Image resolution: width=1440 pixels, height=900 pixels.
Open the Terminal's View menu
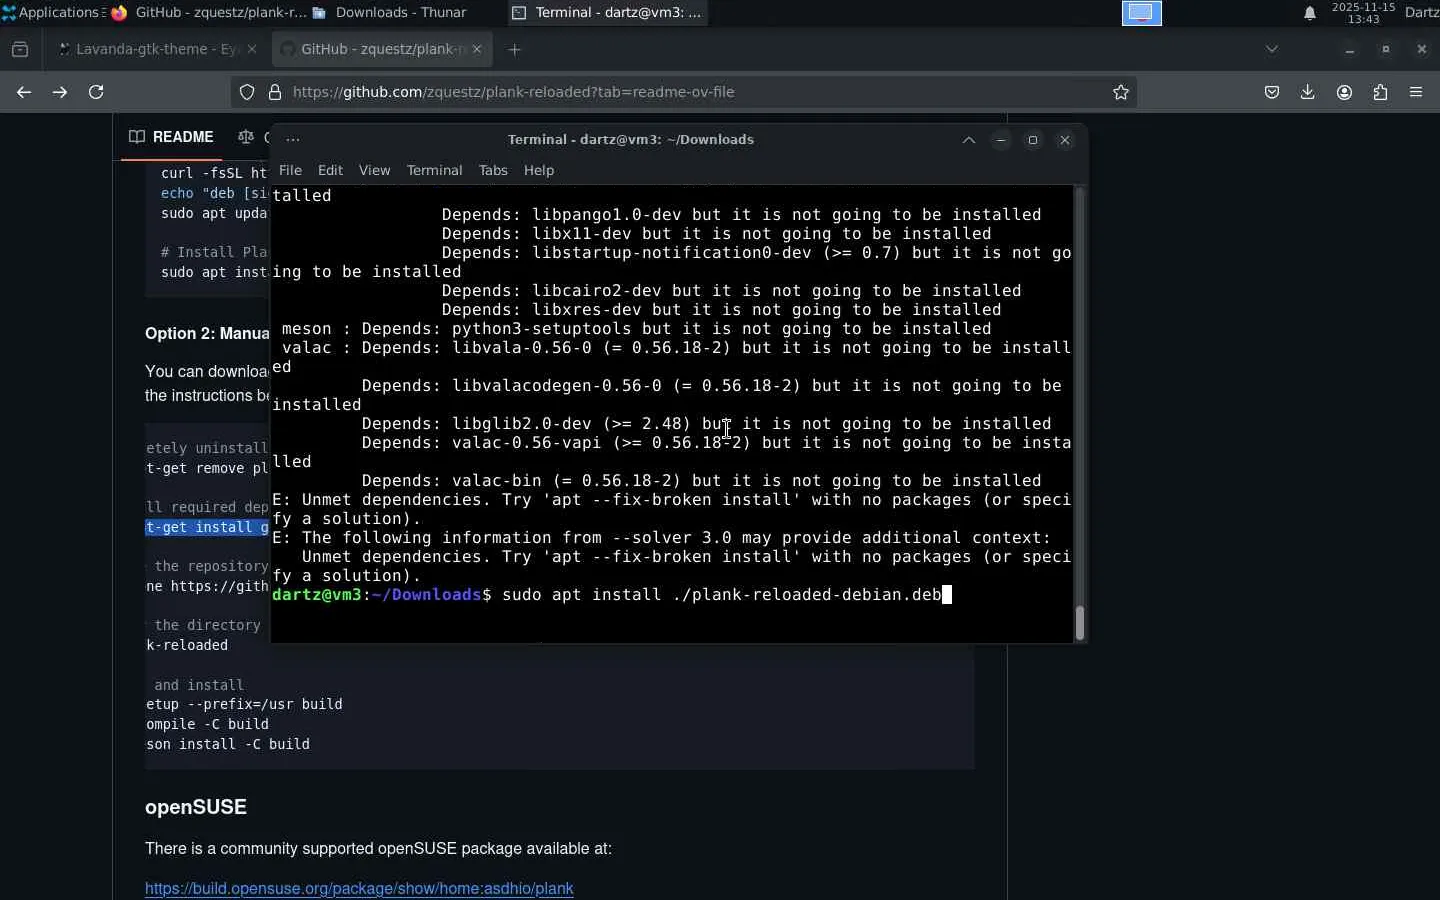point(375,170)
